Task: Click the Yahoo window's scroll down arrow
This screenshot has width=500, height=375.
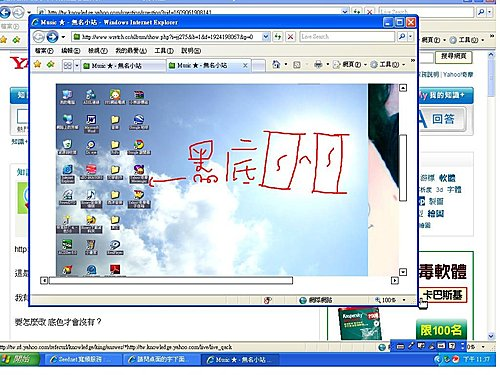Action: [491, 336]
